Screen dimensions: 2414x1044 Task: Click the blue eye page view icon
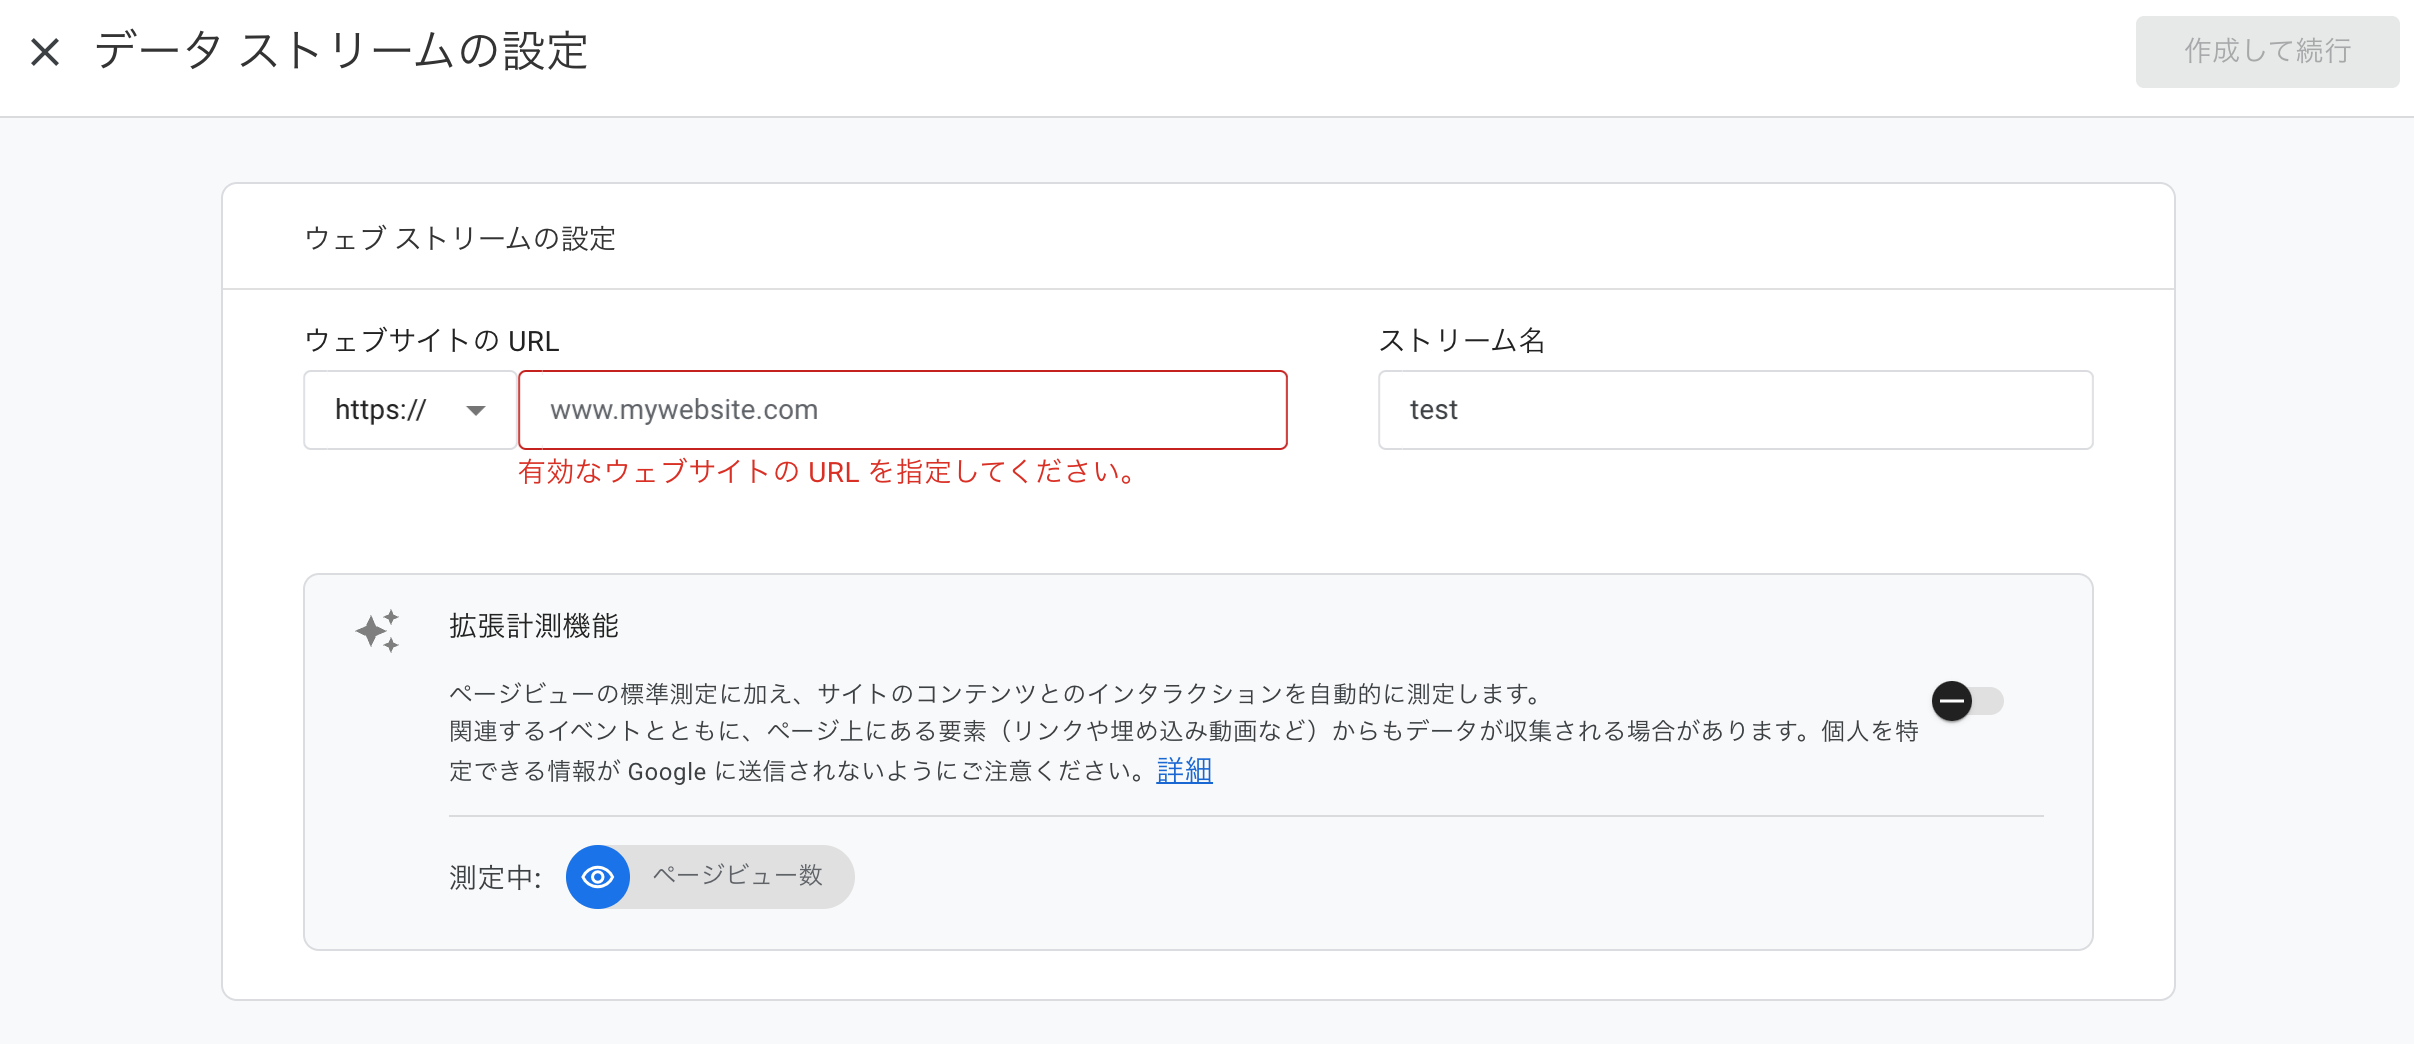tap(598, 877)
